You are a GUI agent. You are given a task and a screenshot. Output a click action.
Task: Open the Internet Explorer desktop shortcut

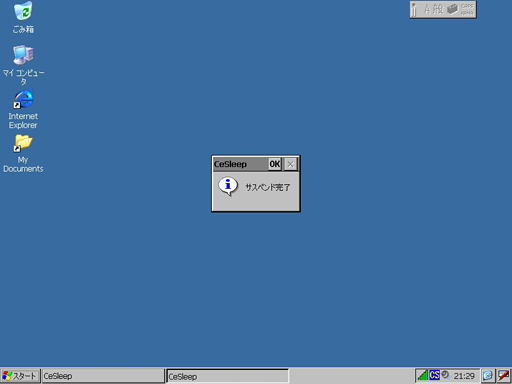(23, 108)
